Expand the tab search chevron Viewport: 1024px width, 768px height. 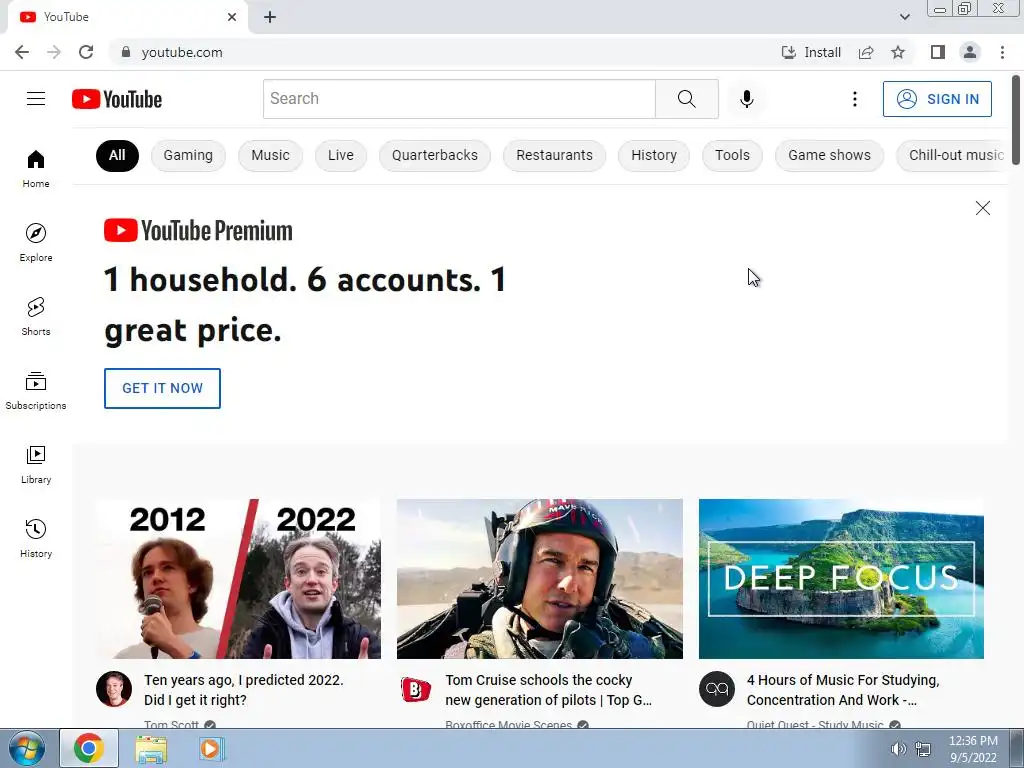click(904, 17)
